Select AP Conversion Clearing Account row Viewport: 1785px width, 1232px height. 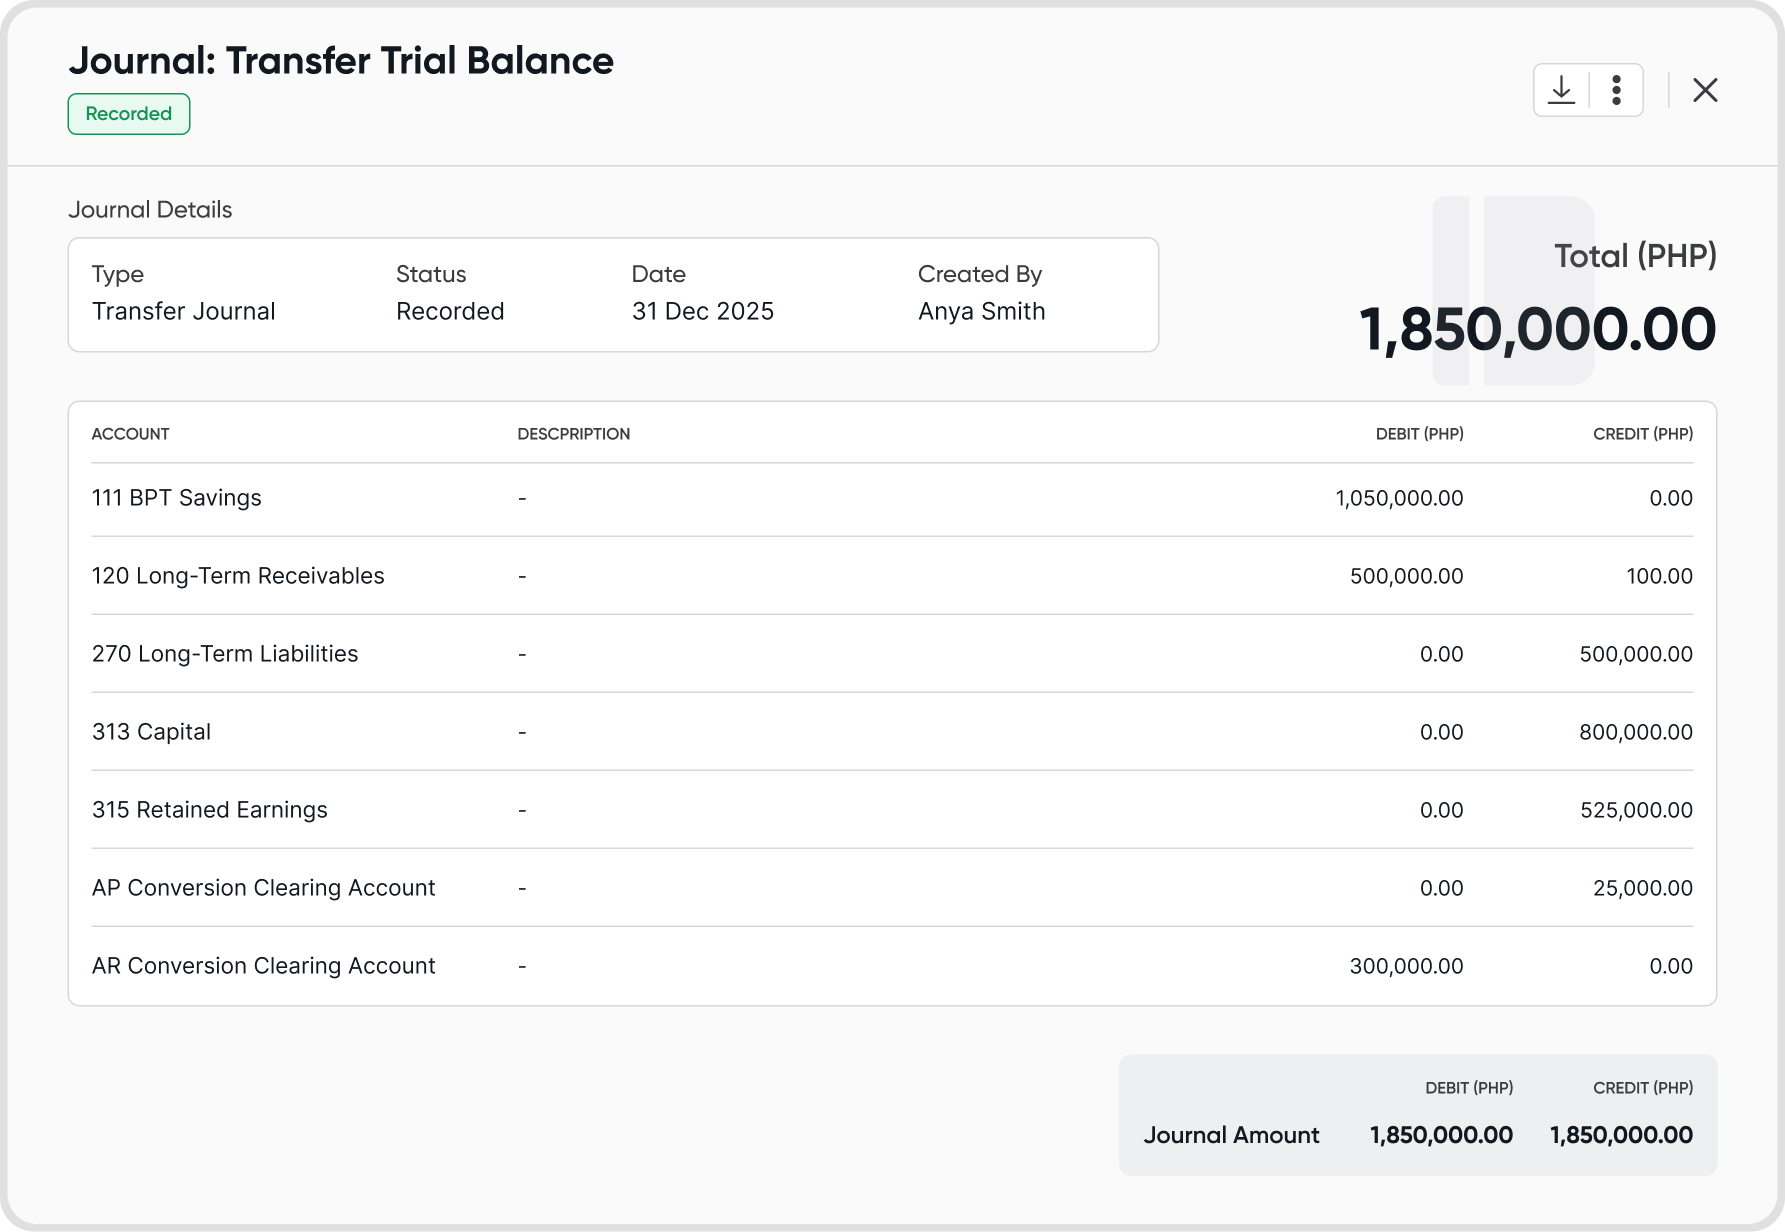(264, 888)
